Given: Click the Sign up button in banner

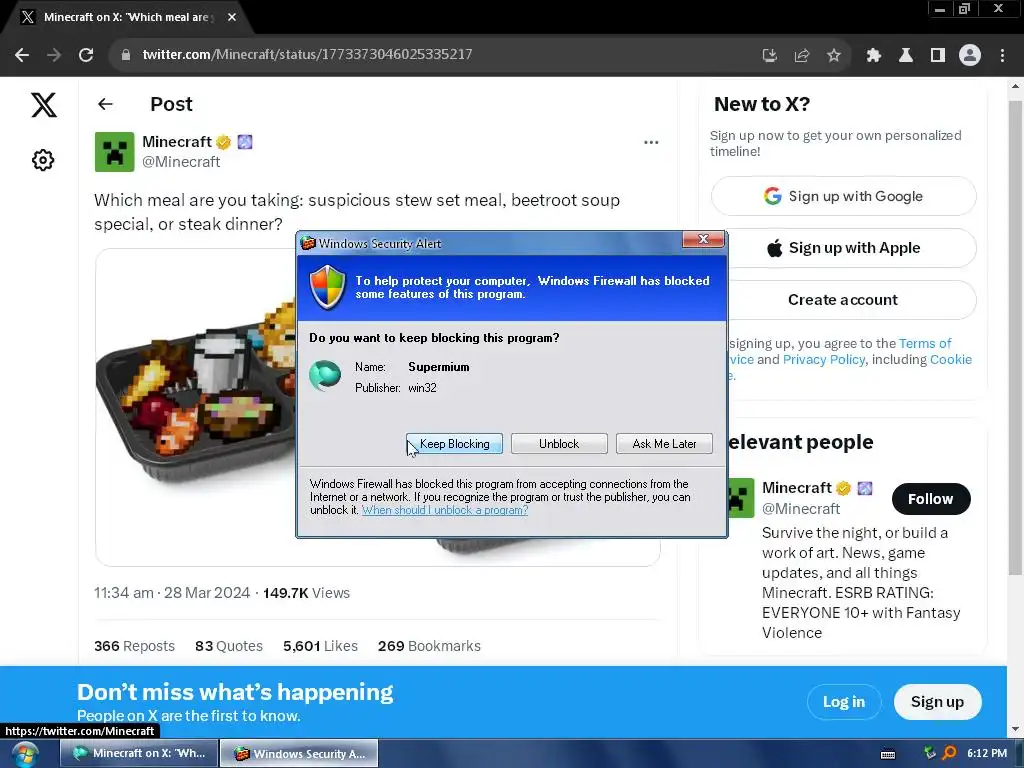Looking at the screenshot, I should pyautogui.click(x=937, y=702).
